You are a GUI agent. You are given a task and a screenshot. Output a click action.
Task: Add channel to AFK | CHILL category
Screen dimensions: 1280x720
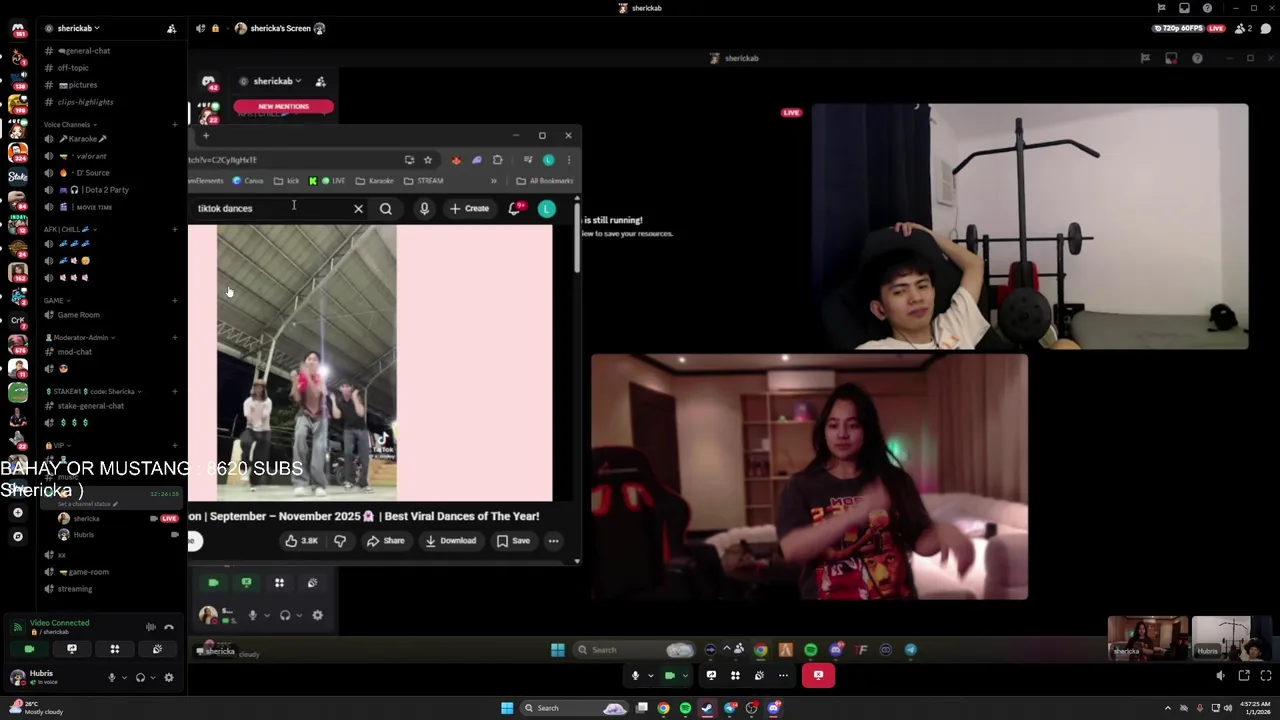pyautogui.click(x=174, y=229)
